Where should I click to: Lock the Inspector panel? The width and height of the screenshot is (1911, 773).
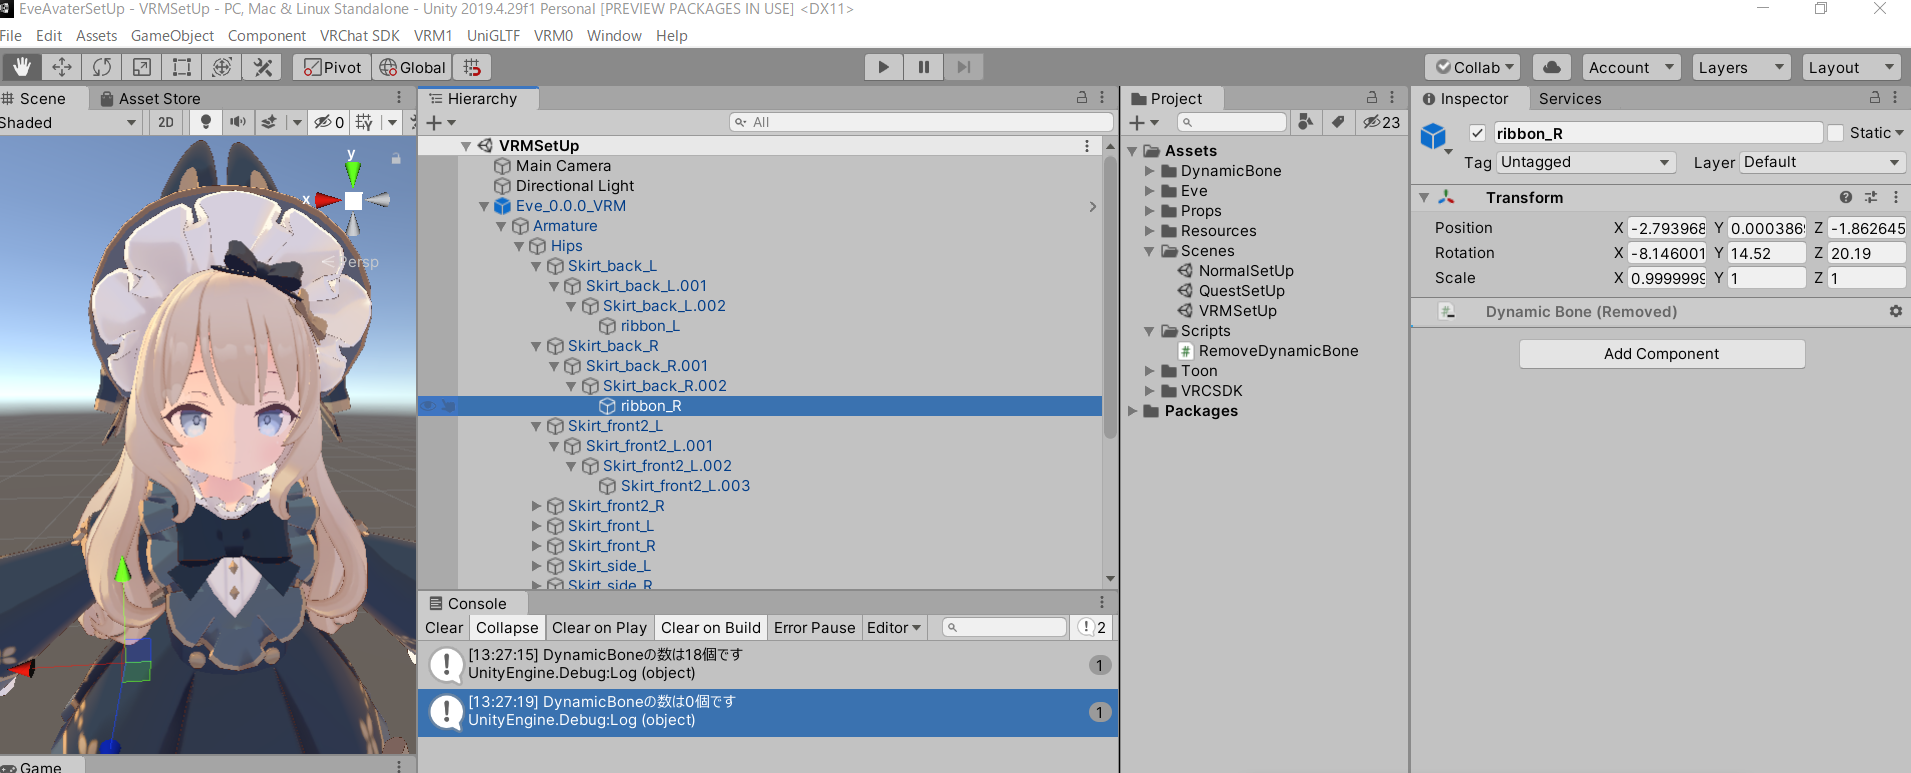[1875, 98]
